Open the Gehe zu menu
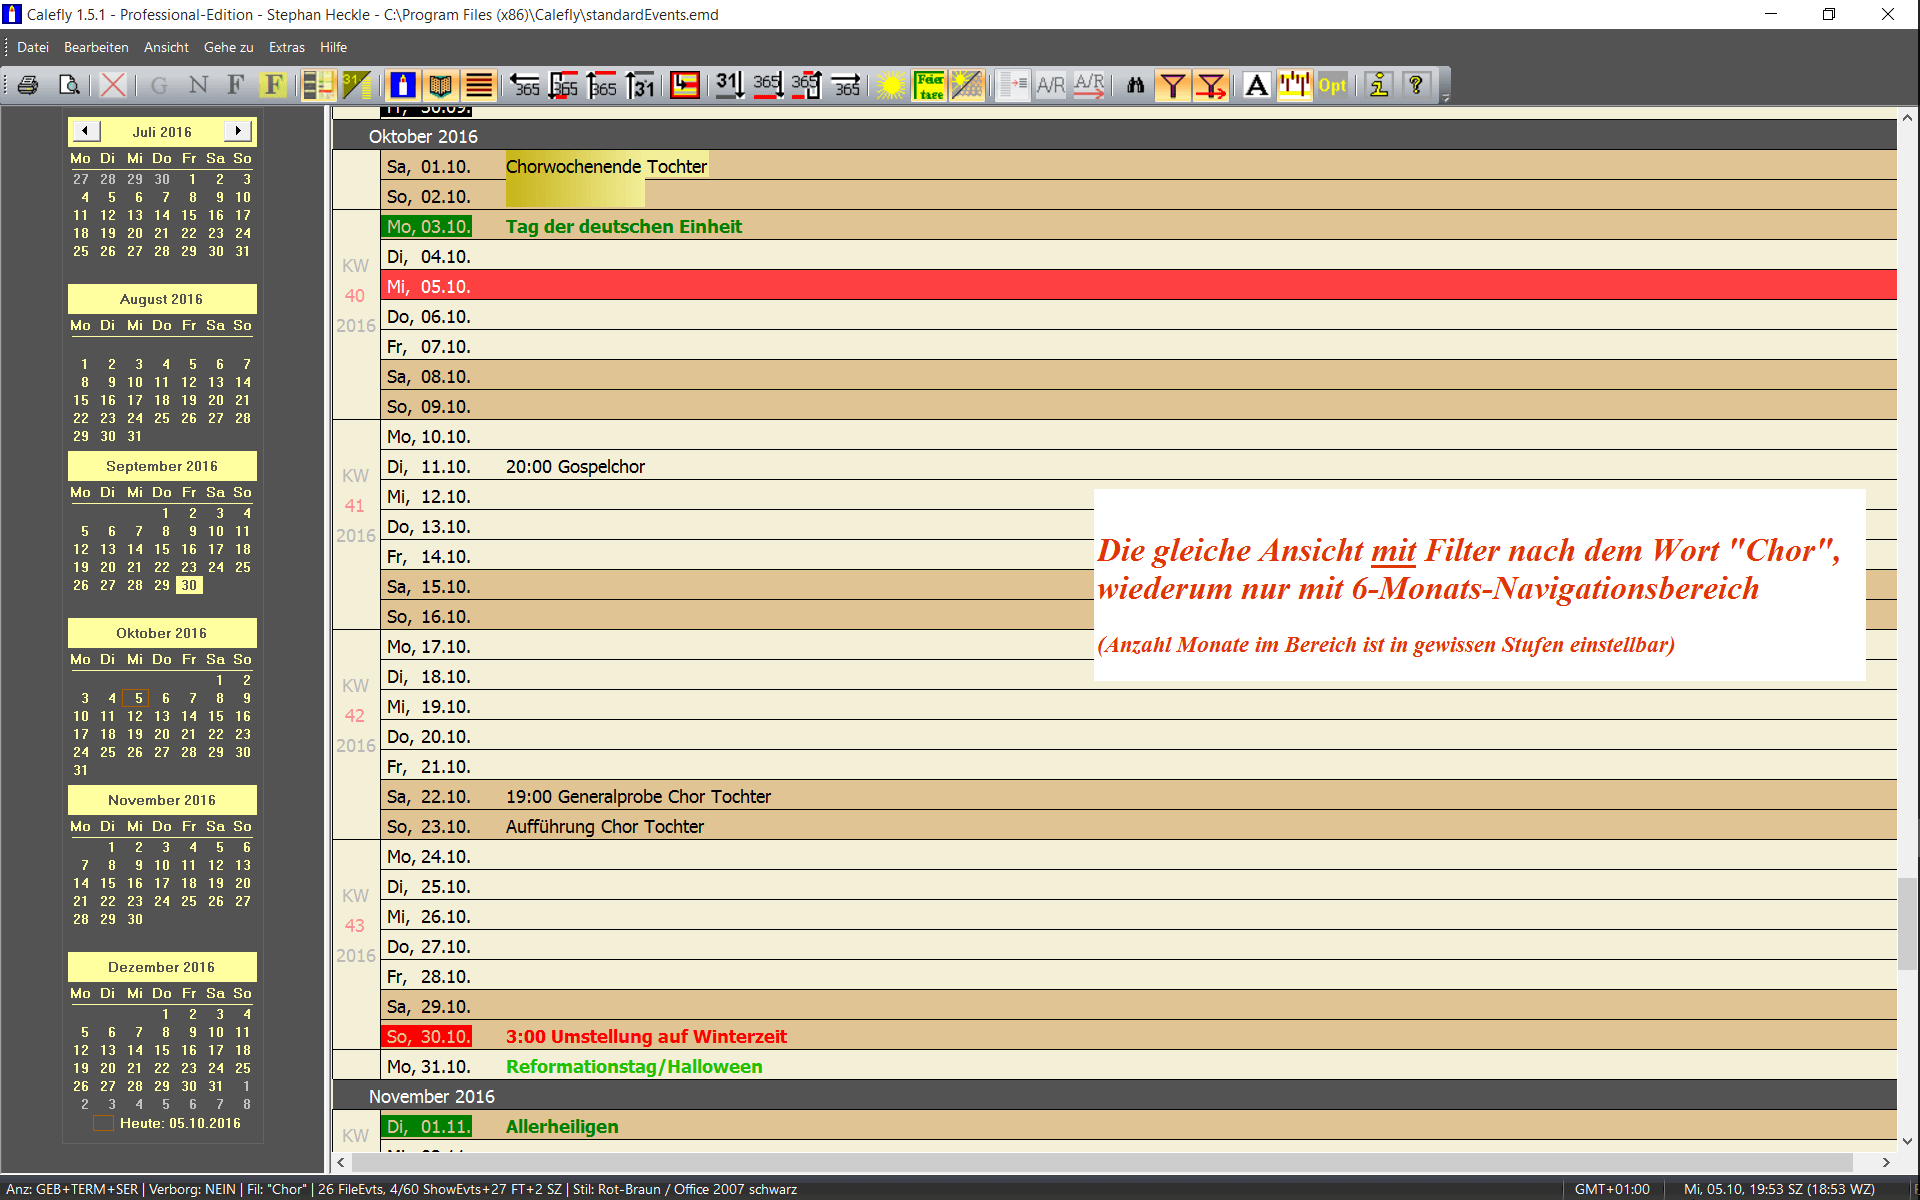Image resolution: width=1920 pixels, height=1200 pixels. point(228,47)
